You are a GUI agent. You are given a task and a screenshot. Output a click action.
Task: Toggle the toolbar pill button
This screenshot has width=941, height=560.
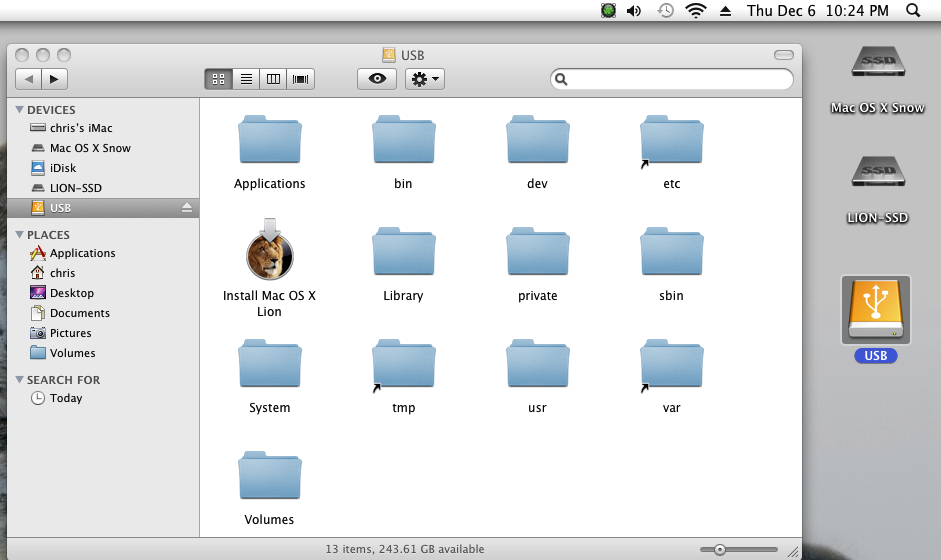click(784, 55)
